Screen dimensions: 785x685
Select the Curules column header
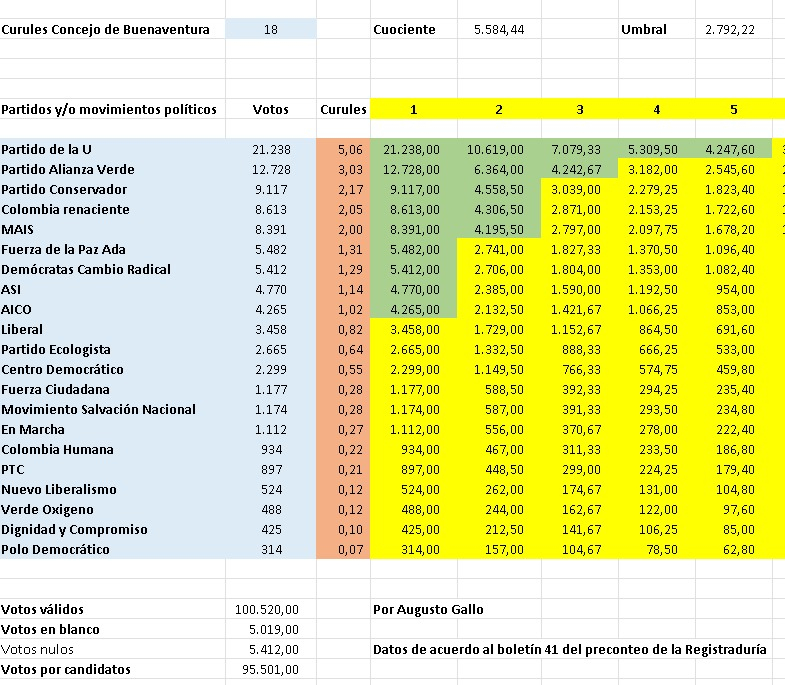[343, 109]
